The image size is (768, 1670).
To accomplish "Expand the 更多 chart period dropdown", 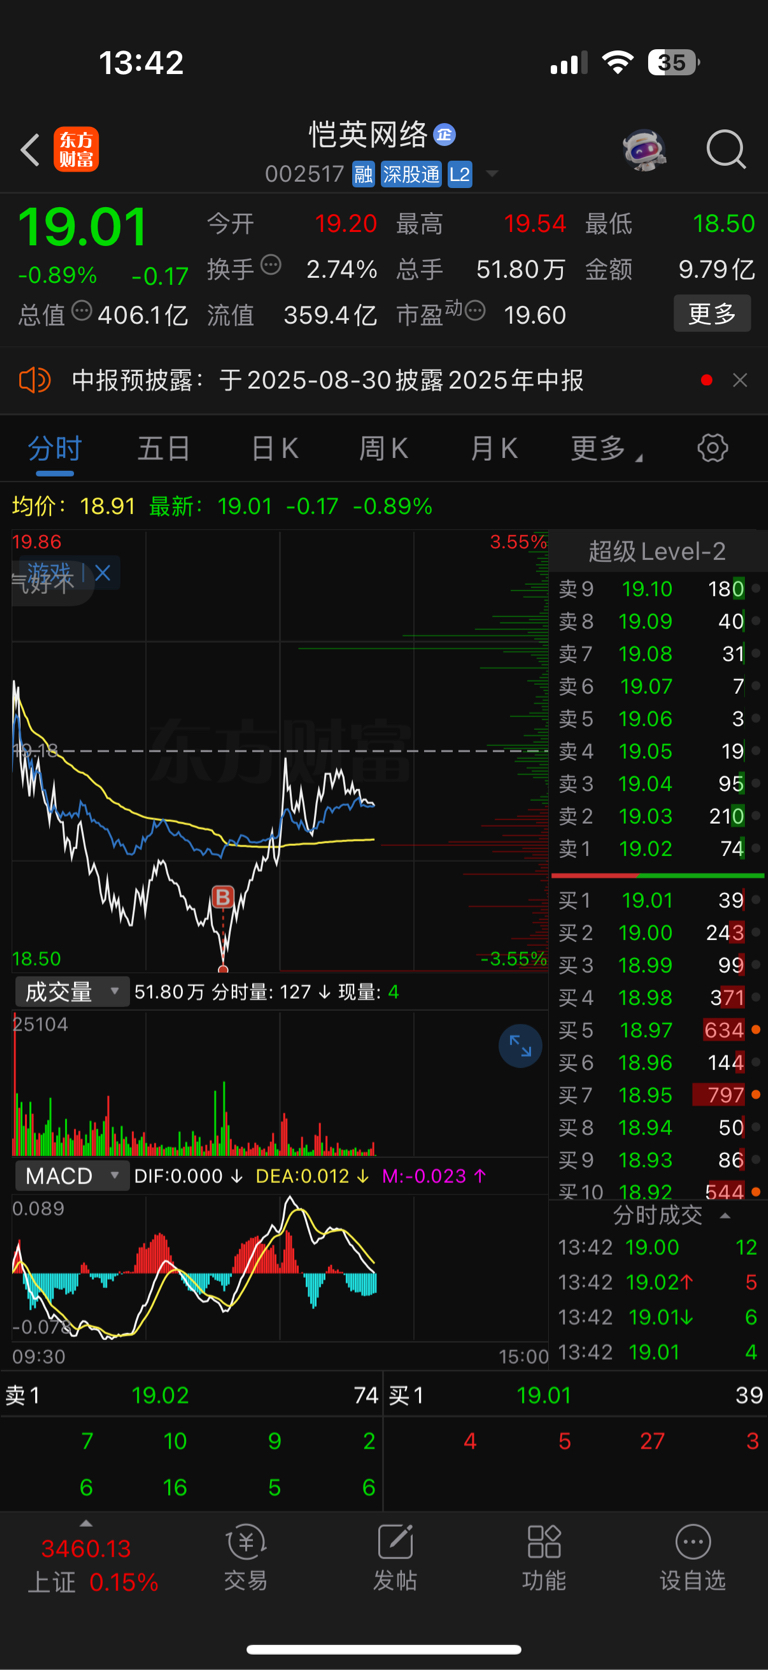I will point(606,449).
